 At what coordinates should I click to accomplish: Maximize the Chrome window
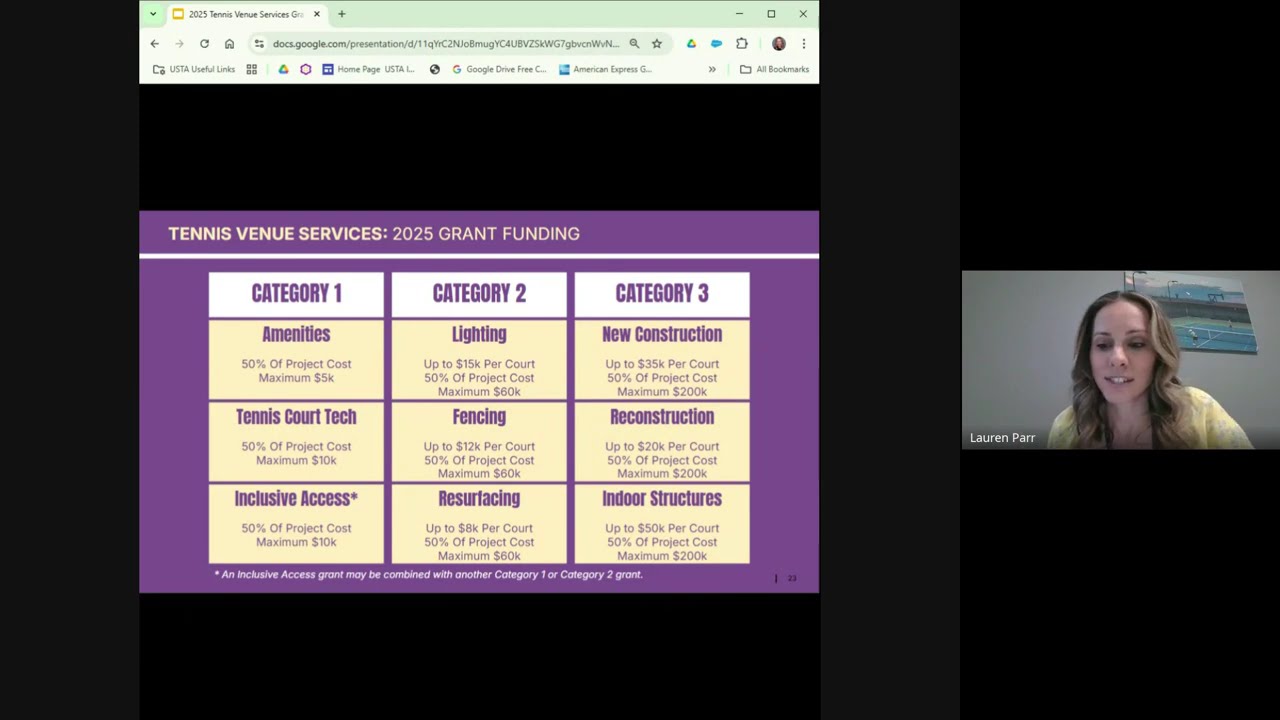tap(771, 14)
